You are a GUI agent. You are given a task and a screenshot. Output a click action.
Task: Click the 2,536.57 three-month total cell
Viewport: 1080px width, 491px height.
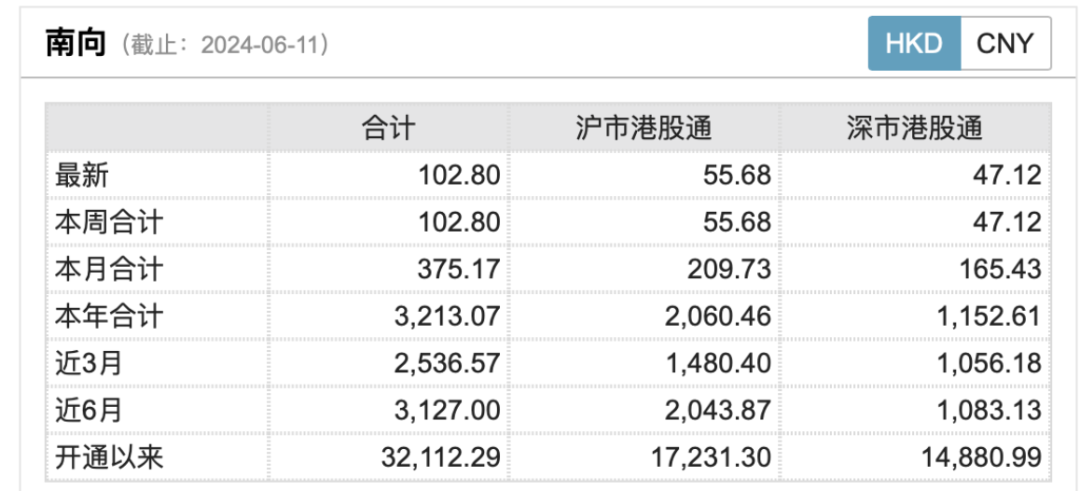pyautogui.click(x=447, y=363)
